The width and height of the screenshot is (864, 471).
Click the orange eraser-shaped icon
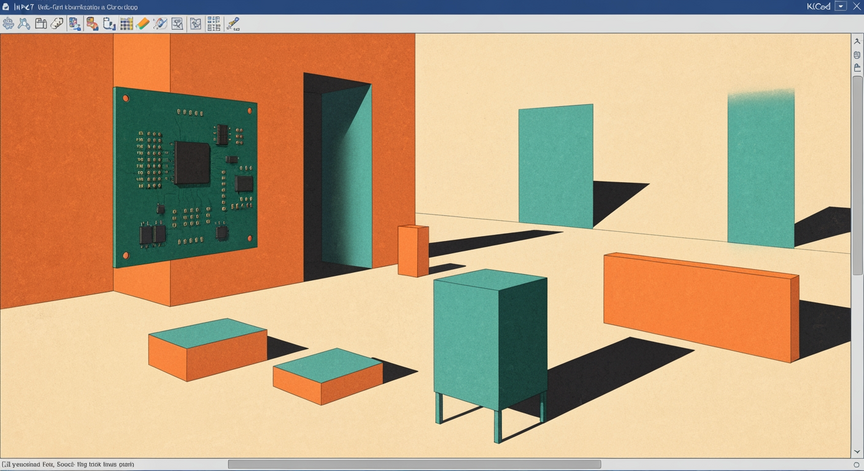(x=143, y=24)
